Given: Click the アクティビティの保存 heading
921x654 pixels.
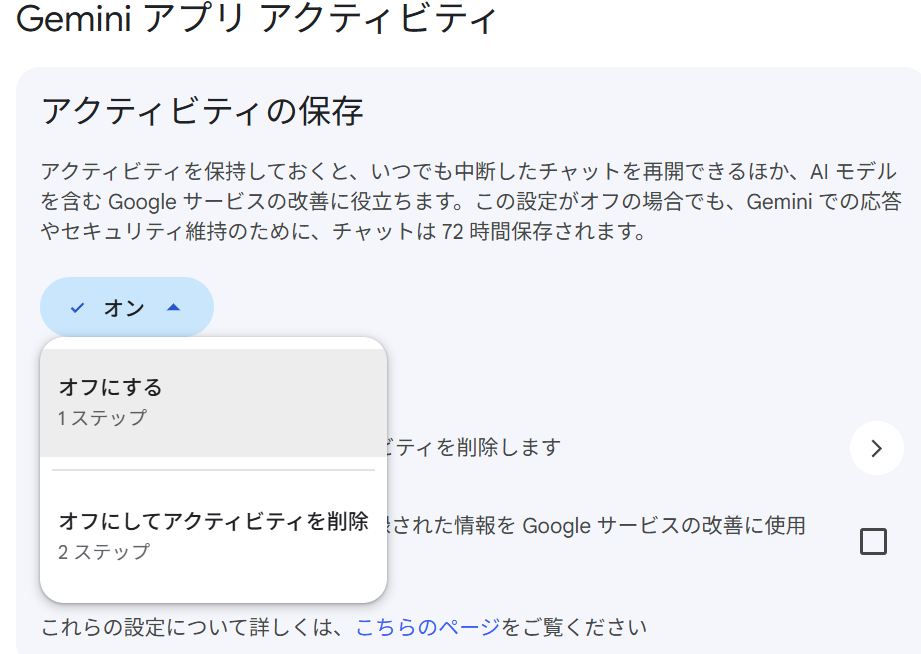Looking at the screenshot, I should pos(202,111).
